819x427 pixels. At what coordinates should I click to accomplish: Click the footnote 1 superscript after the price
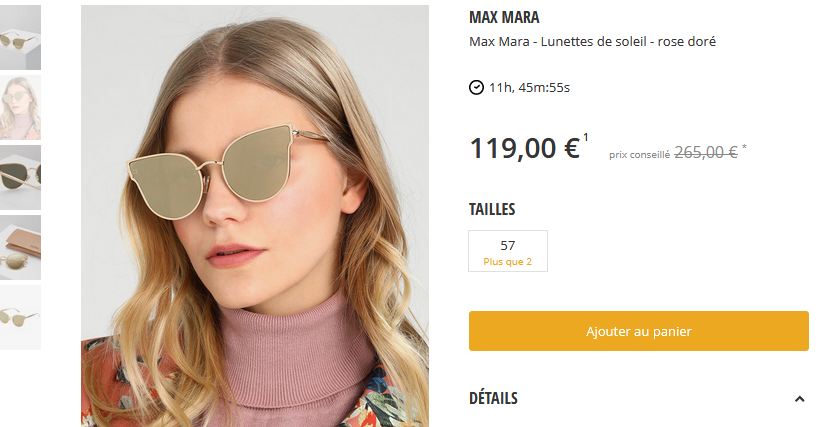(x=586, y=137)
